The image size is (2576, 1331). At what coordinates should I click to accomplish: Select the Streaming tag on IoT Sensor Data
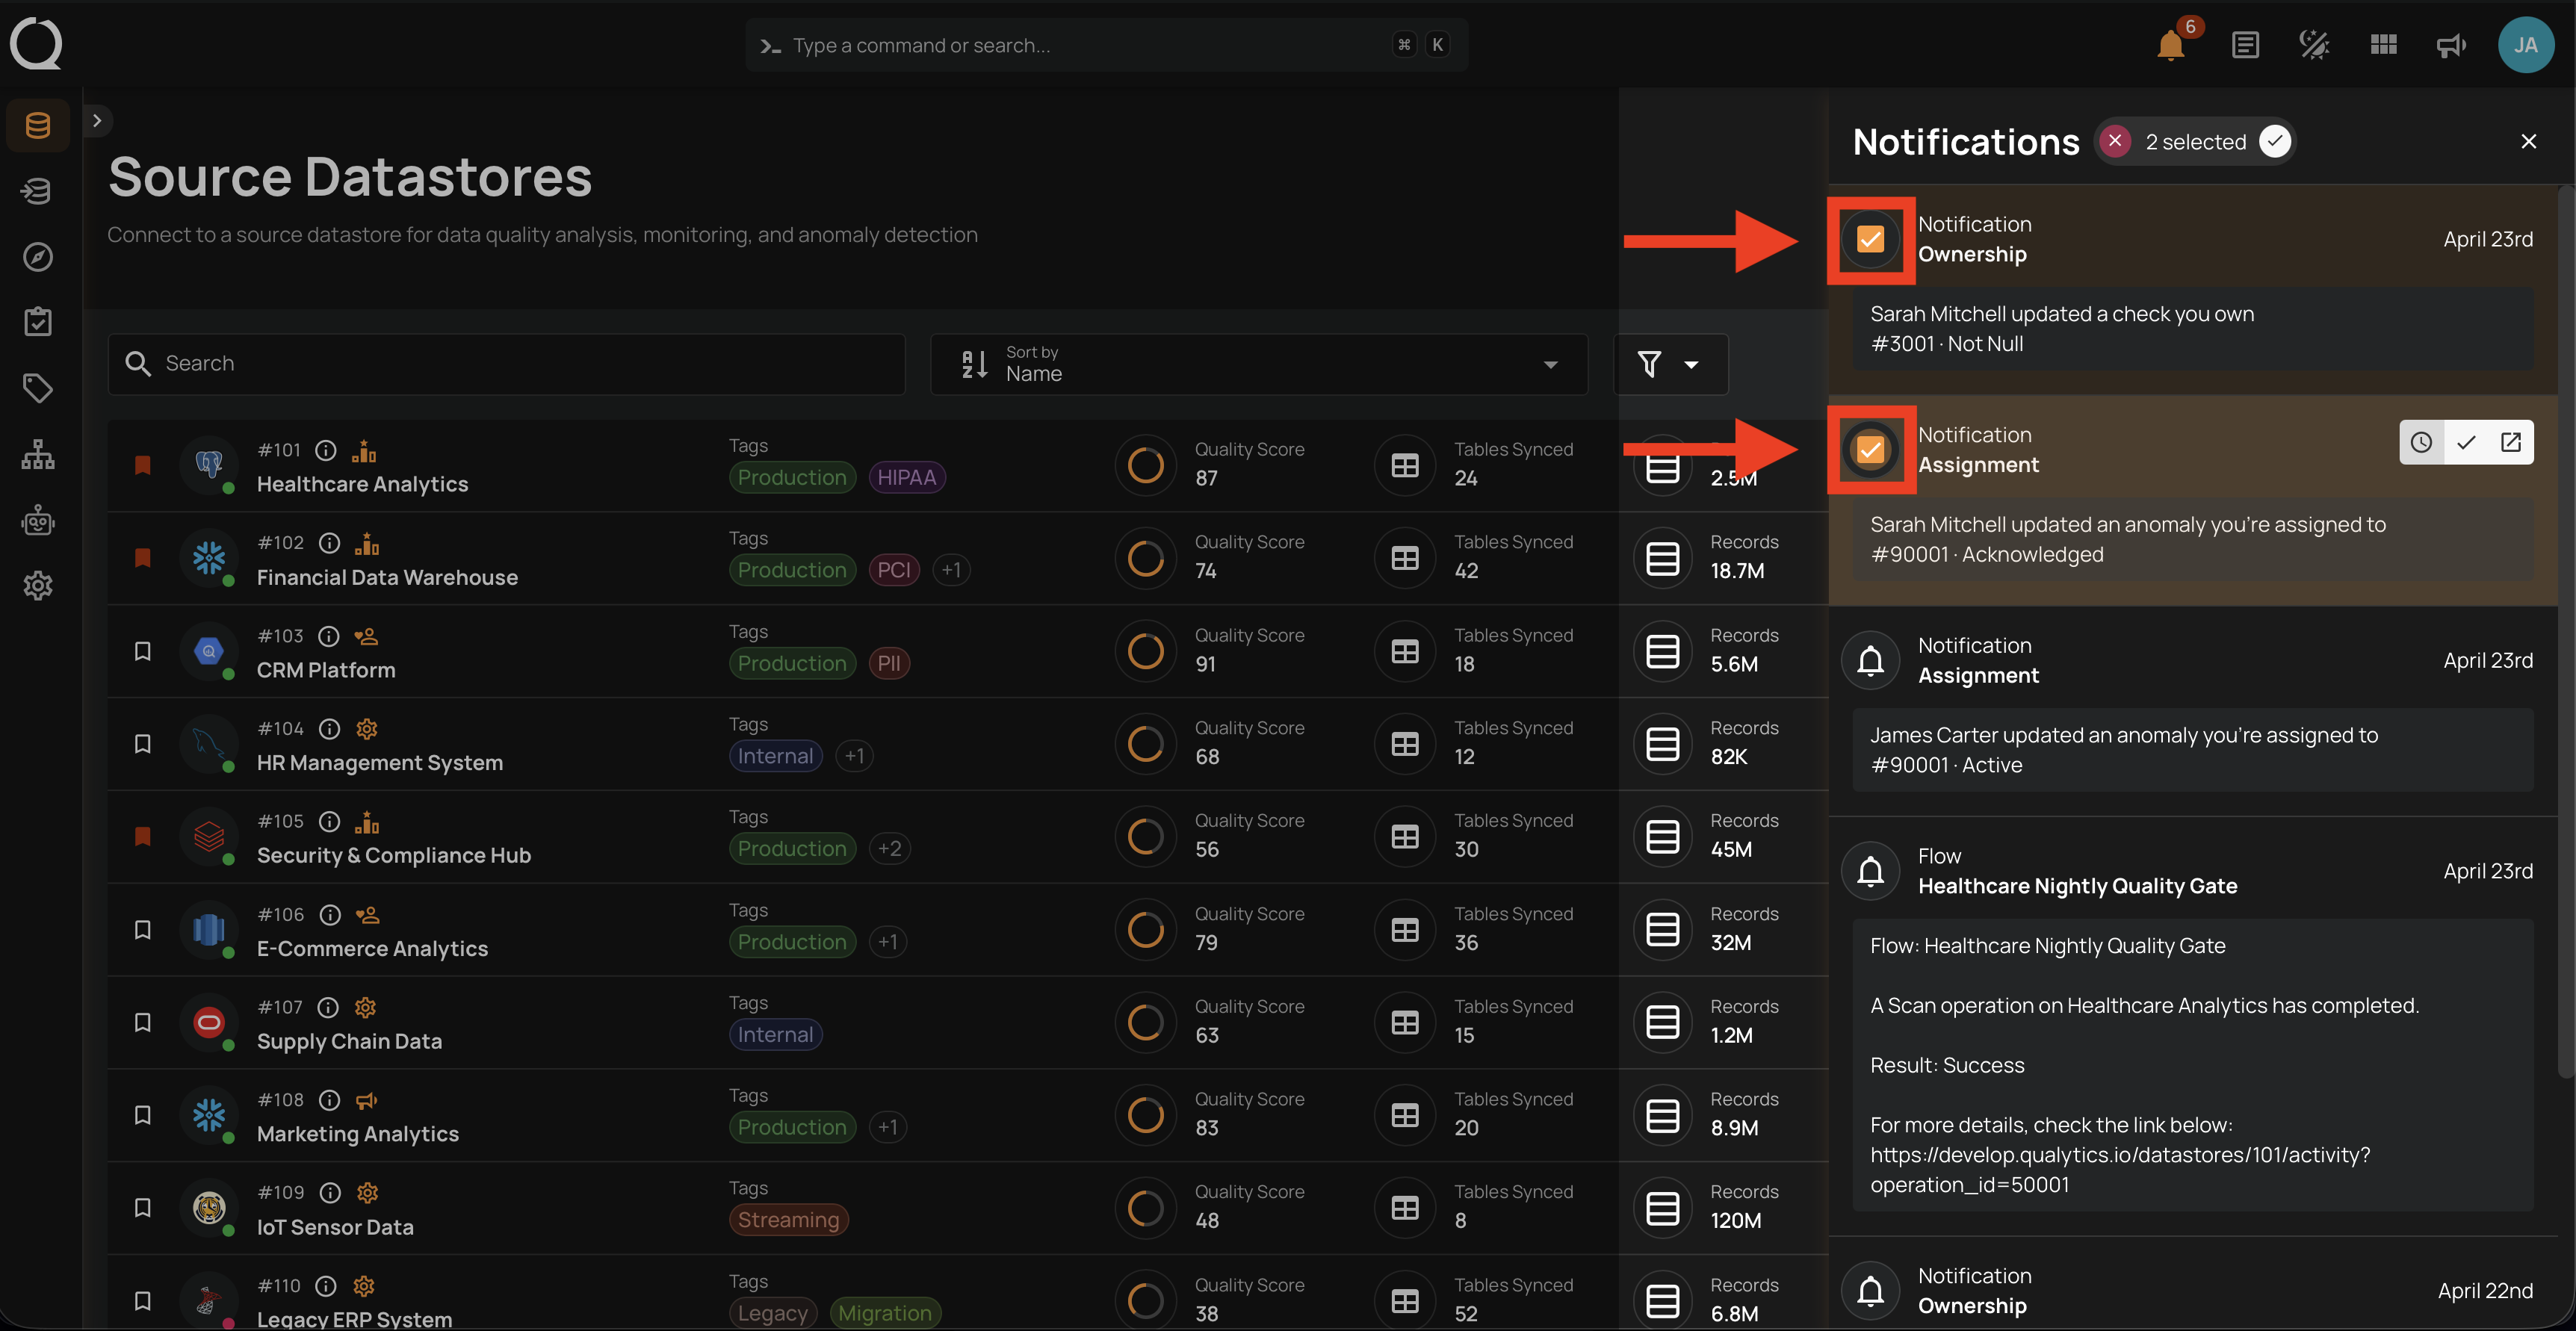(788, 1220)
